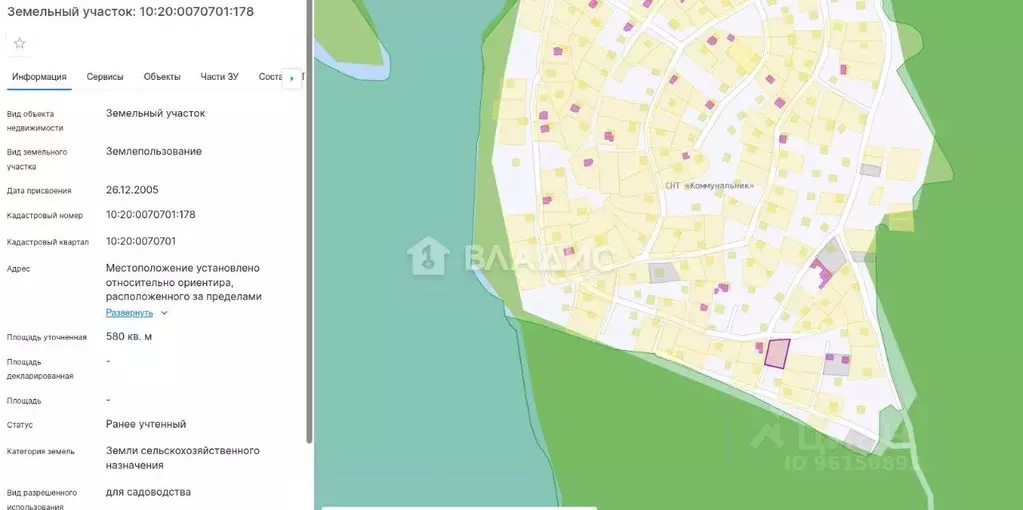
Task: Click the Кадастровый квартал value 10:20:0070701
Action: point(140,241)
